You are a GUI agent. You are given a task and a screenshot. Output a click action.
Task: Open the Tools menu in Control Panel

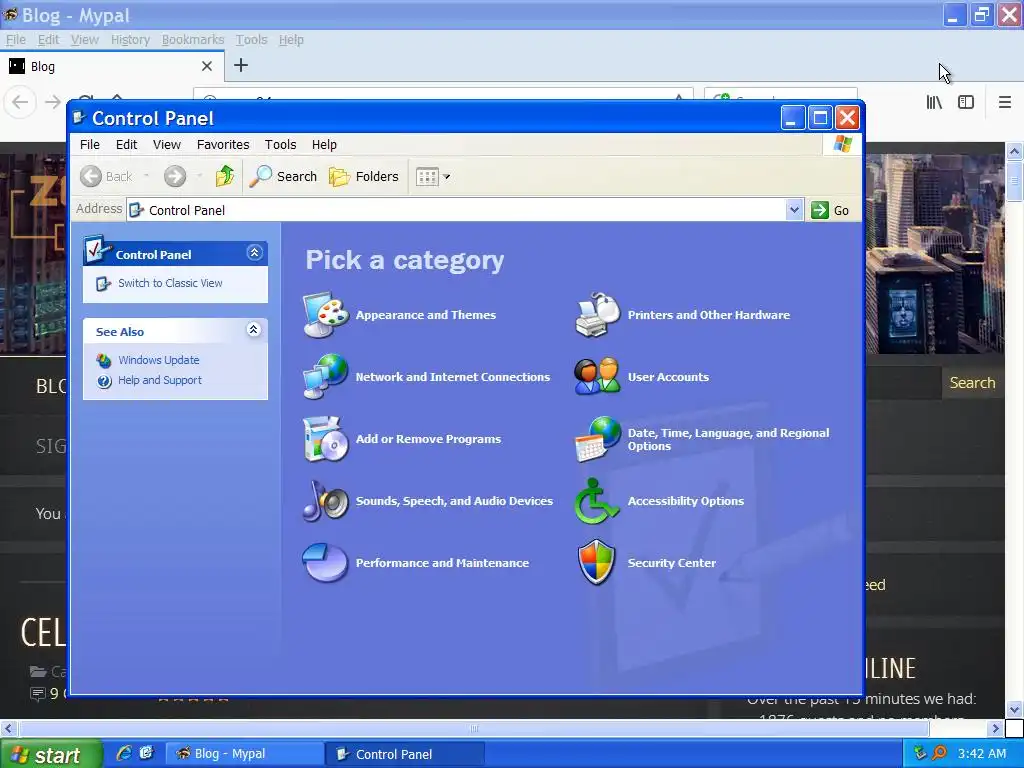tap(280, 144)
